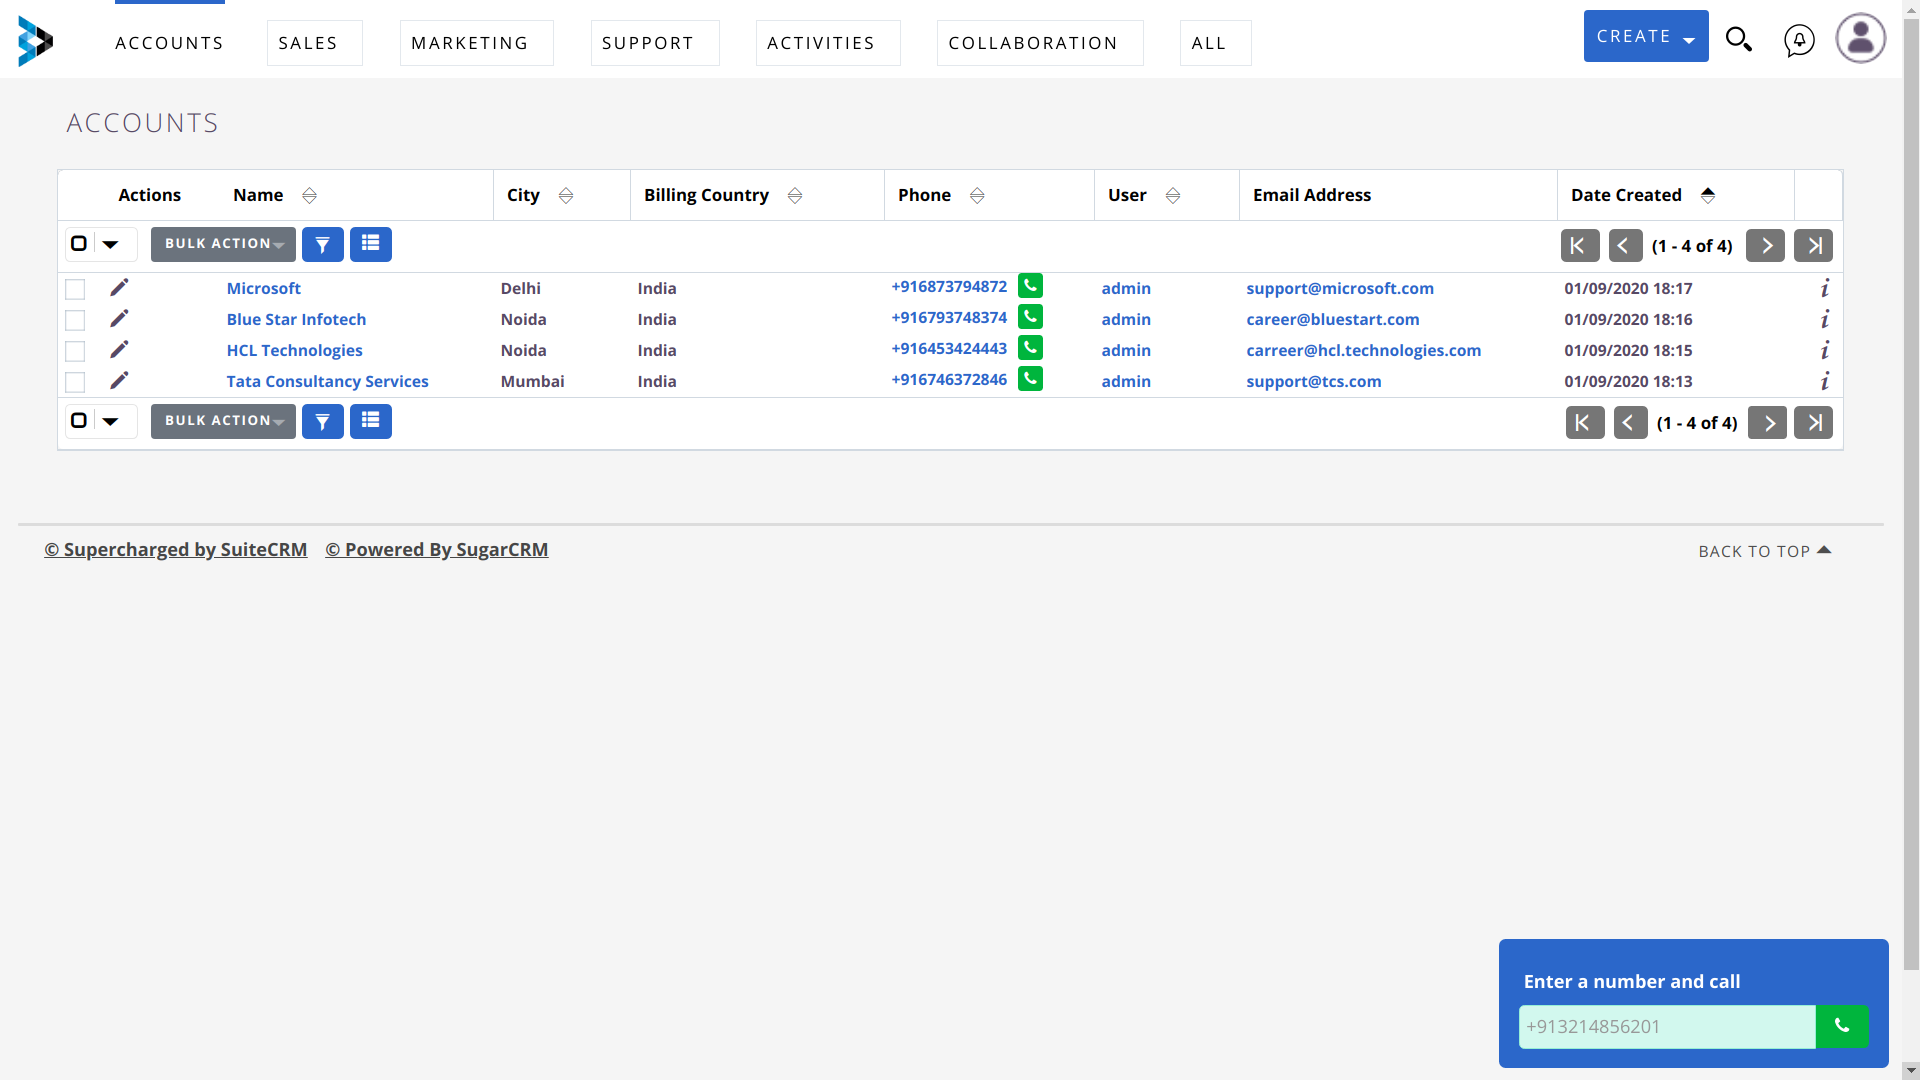
Task: Click the edit icon for Microsoft
Action: [120, 287]
